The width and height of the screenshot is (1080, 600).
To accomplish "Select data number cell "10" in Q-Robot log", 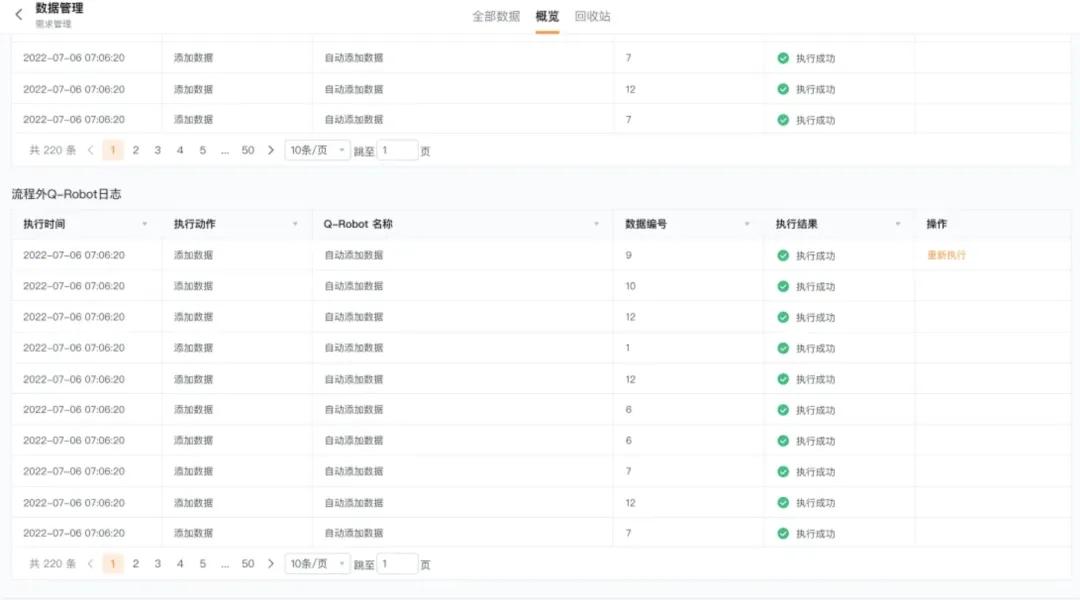I will coord(630,286).
